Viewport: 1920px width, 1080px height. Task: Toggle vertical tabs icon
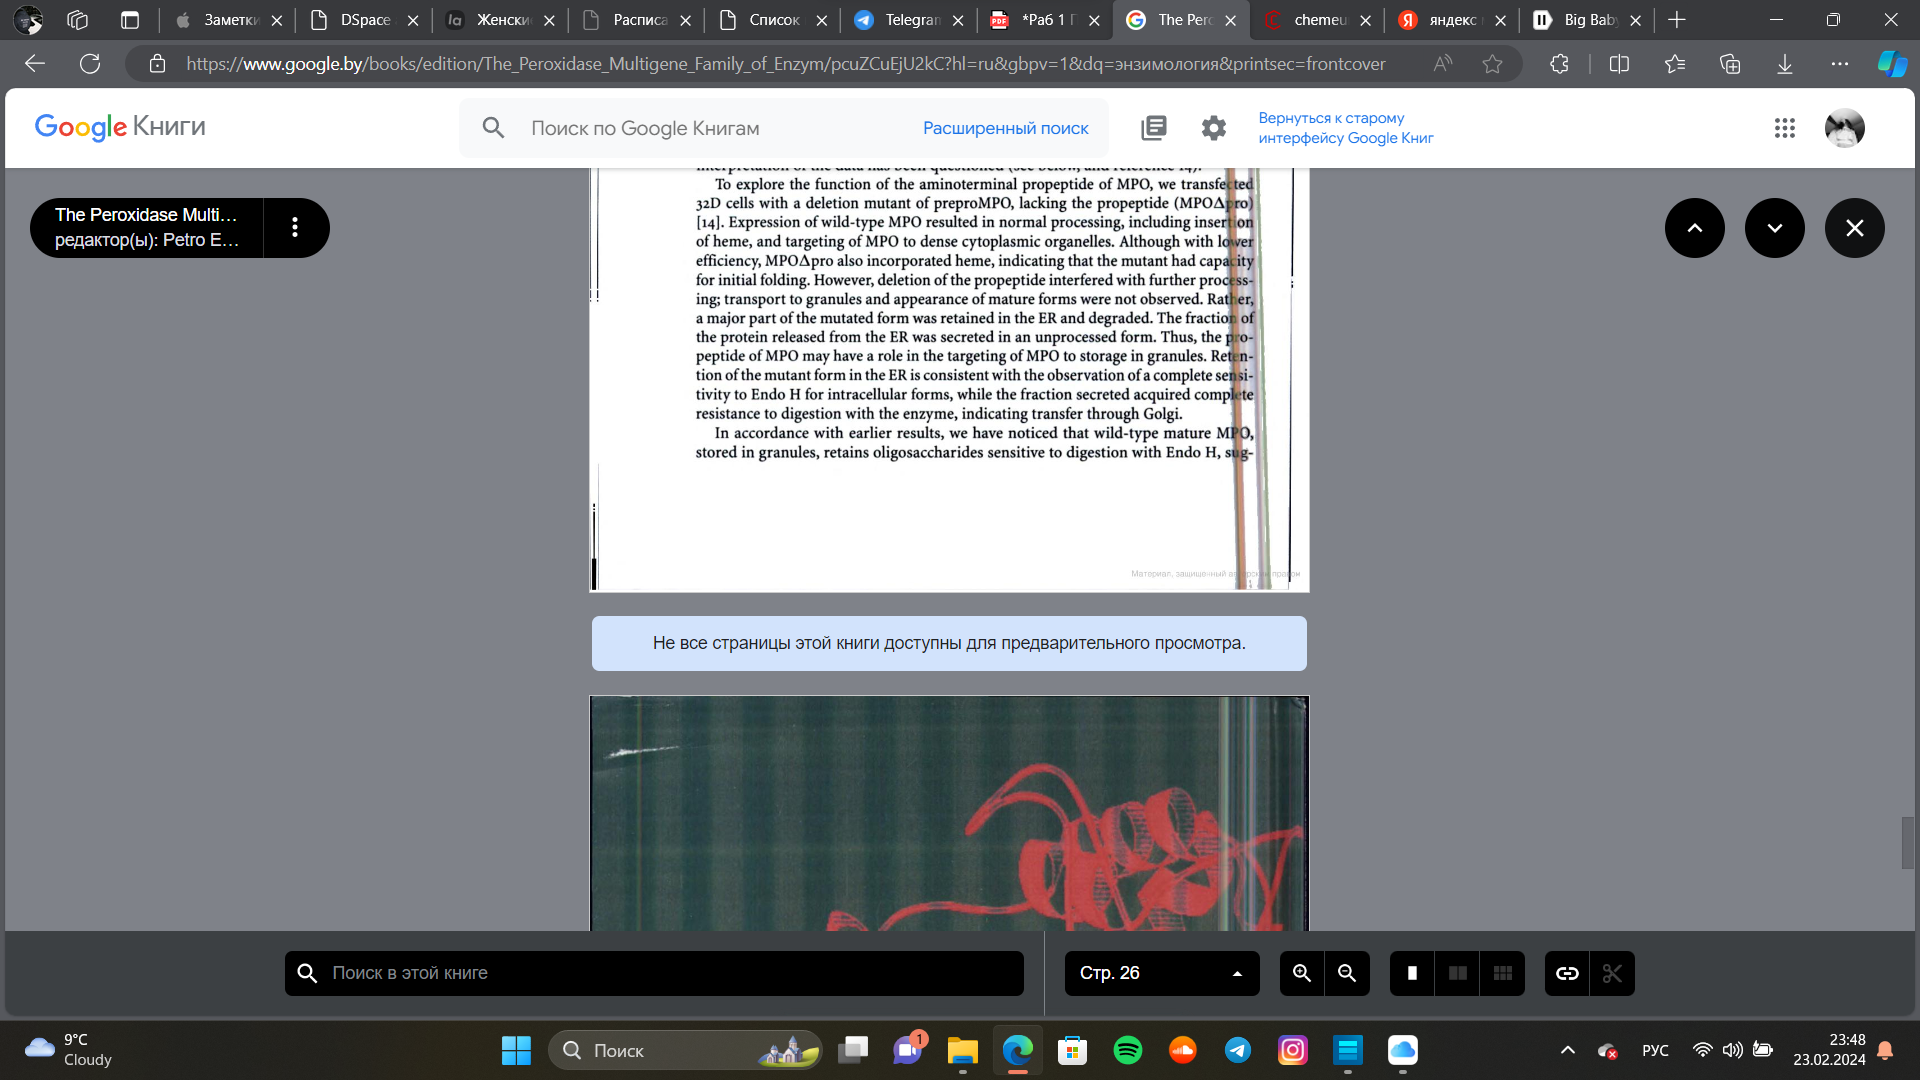pos(130,20)
